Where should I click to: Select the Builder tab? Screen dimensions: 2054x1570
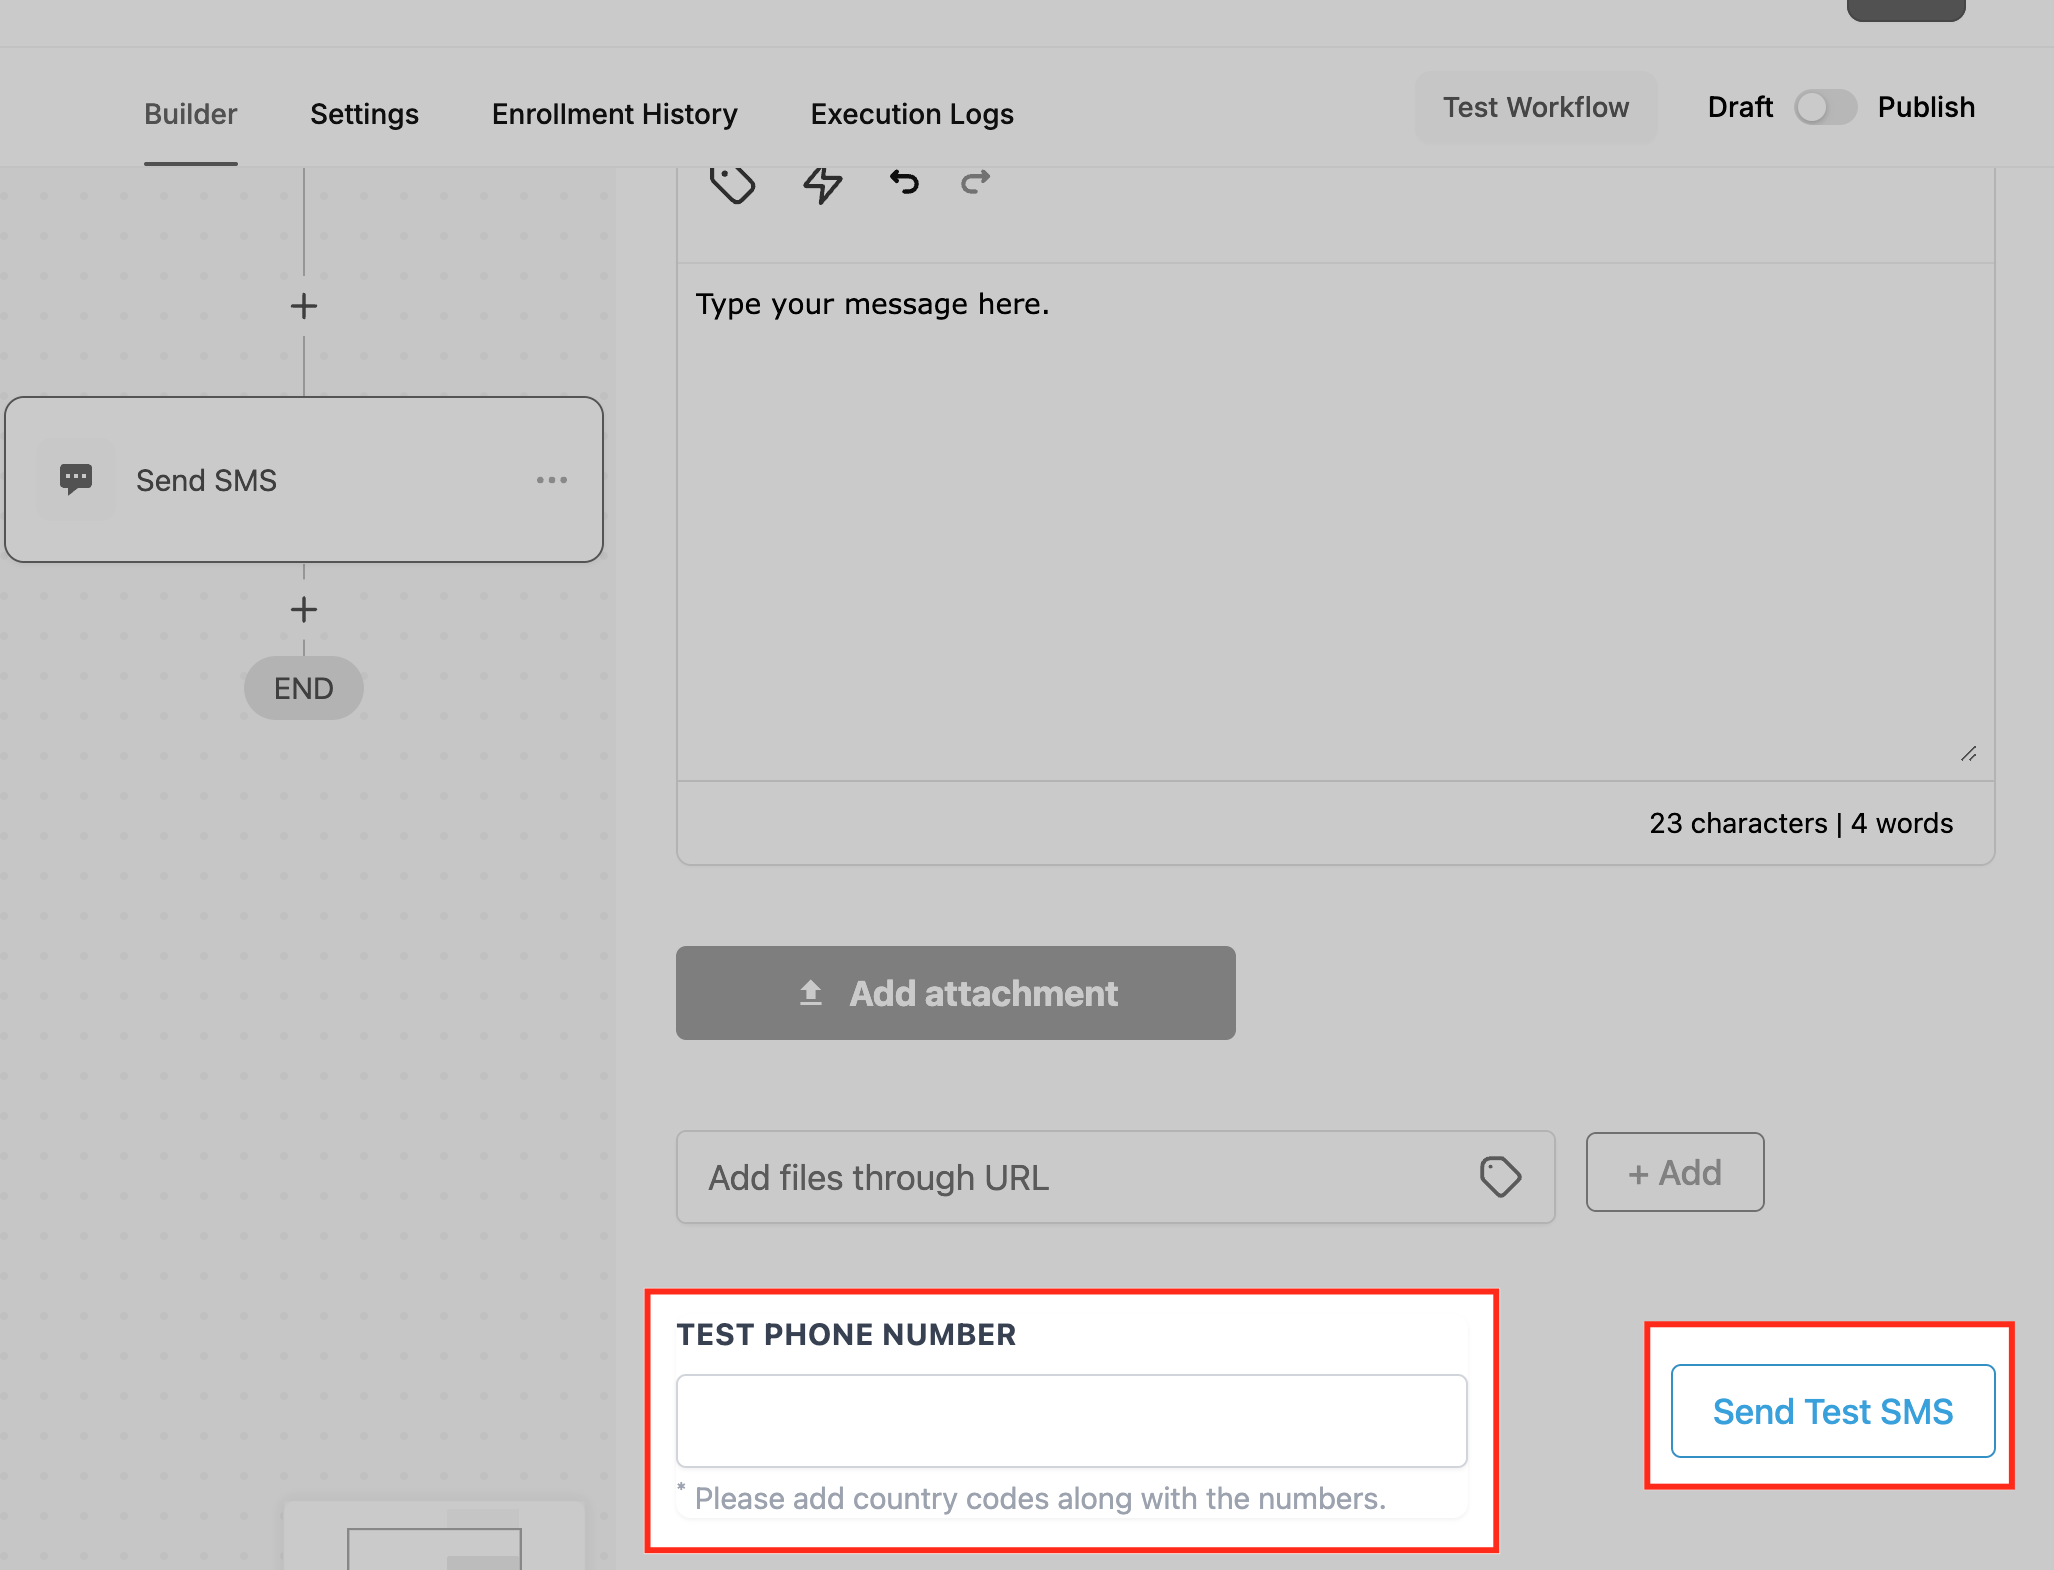190,114
